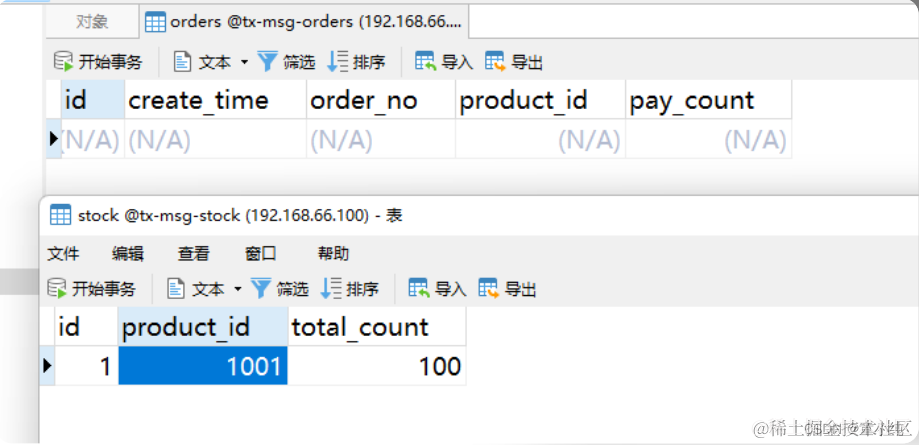
Task: Click the create_time column header
Action: point(215,100)
